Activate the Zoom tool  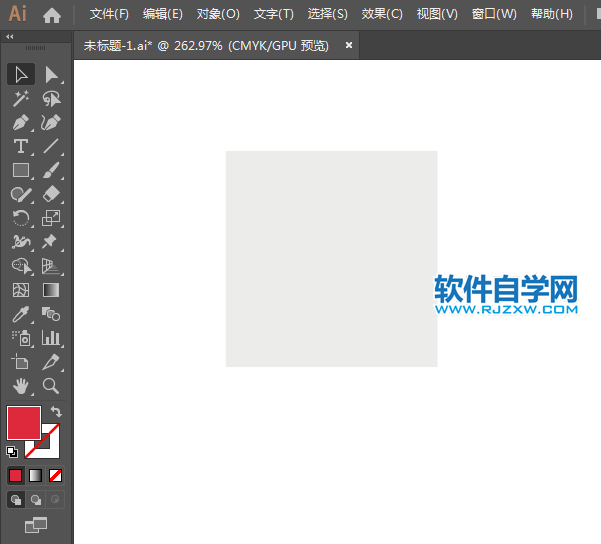(x=51, y=386)
